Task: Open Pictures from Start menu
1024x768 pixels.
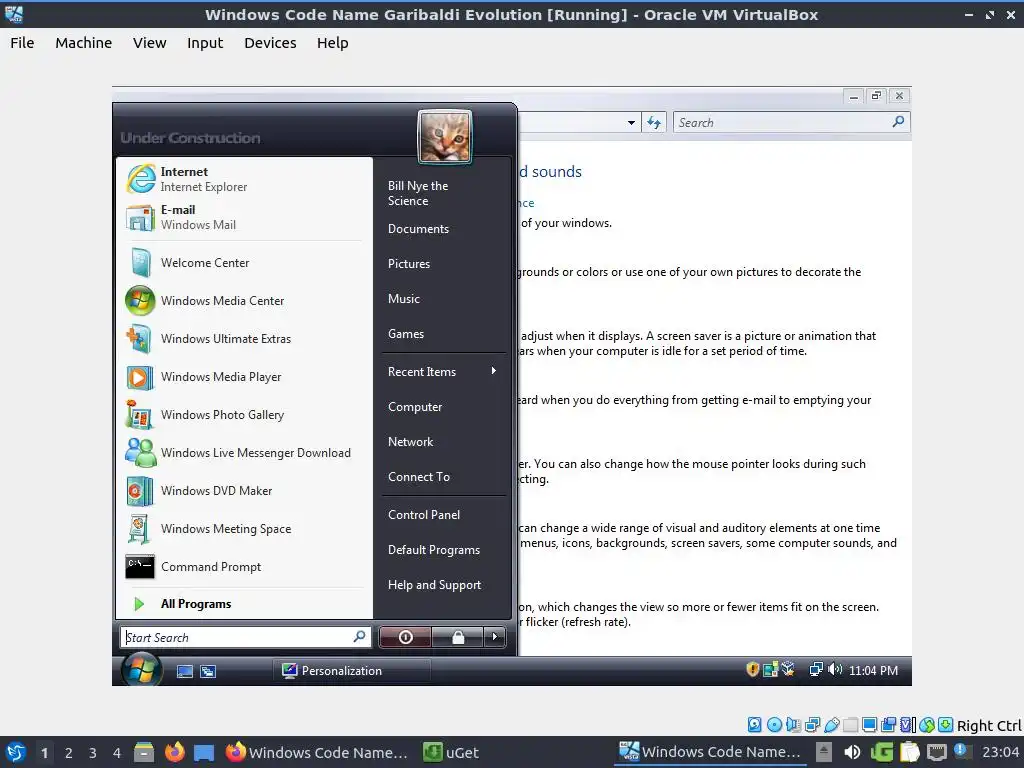Action: click(x=443, y=264)
